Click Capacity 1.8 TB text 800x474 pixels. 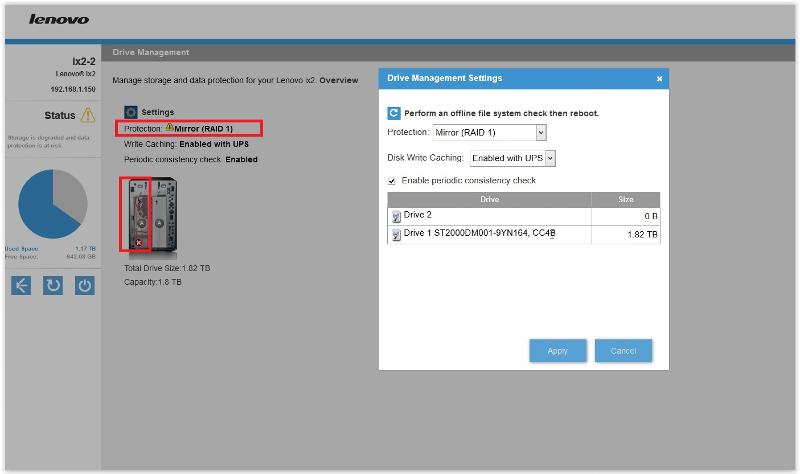pos(153,282)
